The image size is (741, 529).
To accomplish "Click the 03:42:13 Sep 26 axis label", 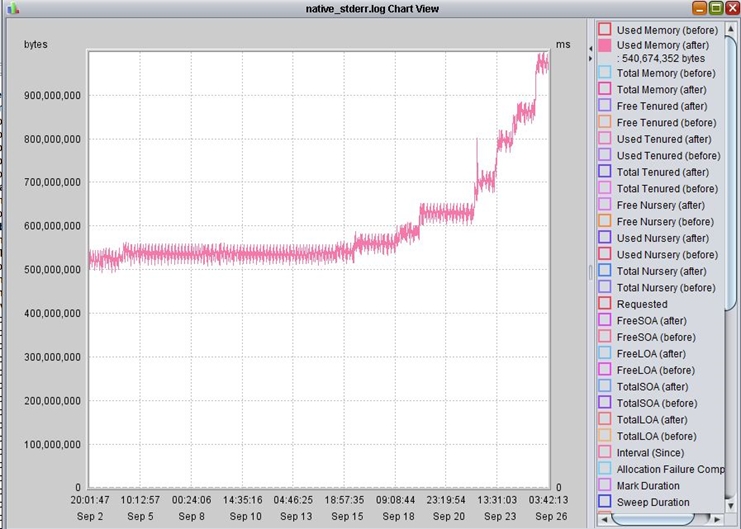I will 548,508.
